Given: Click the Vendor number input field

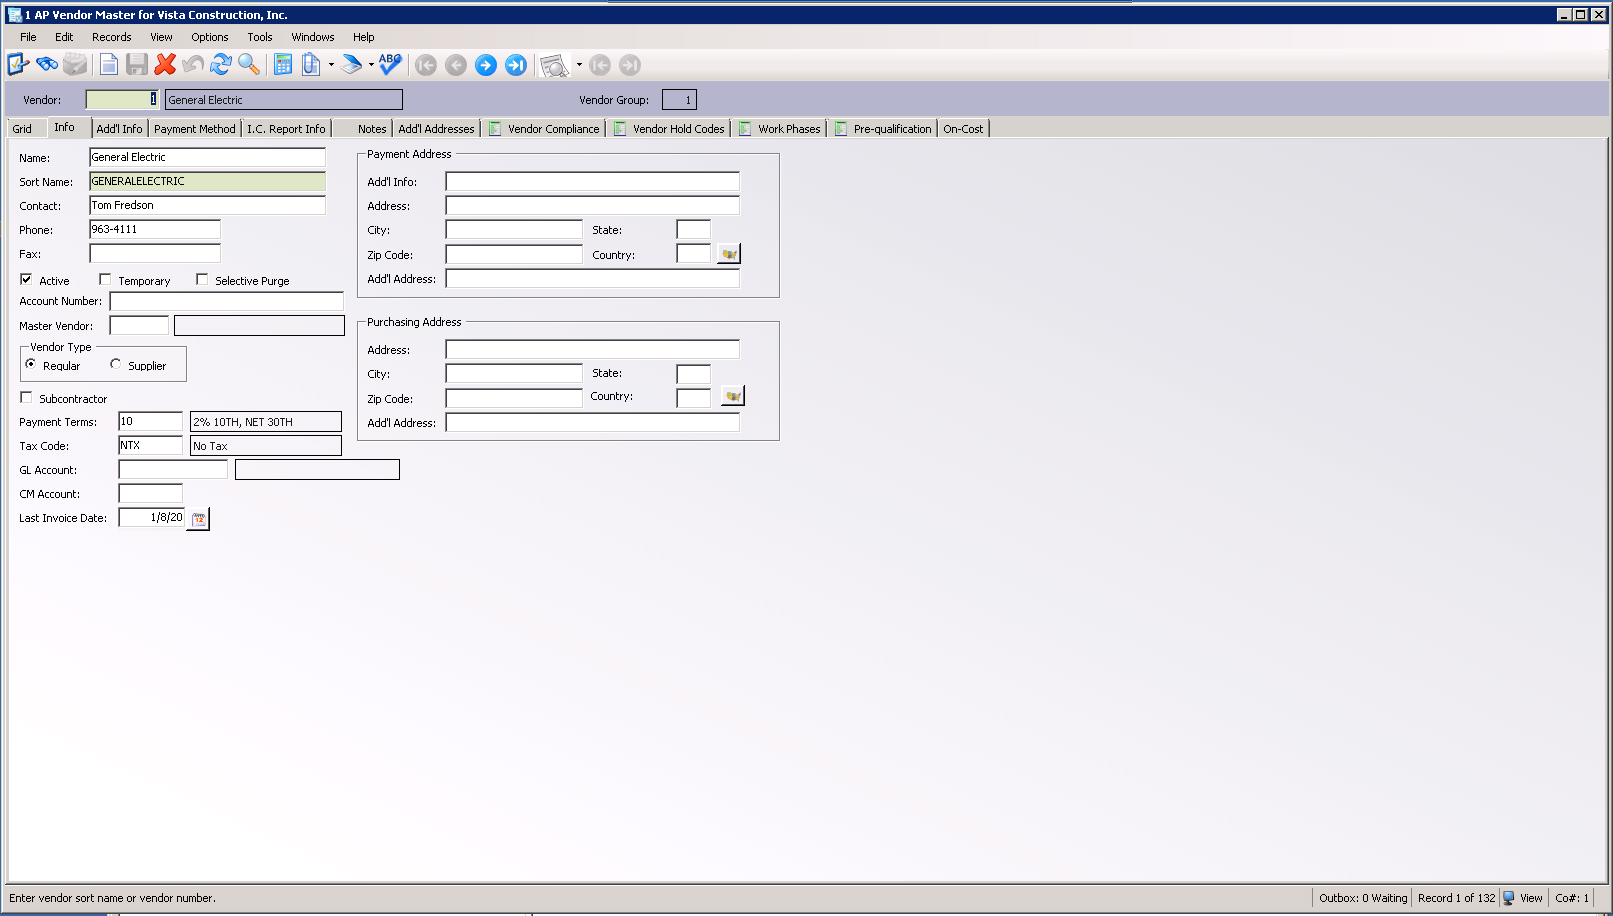Looking at the screenshot, I should [x=122, y=100].
